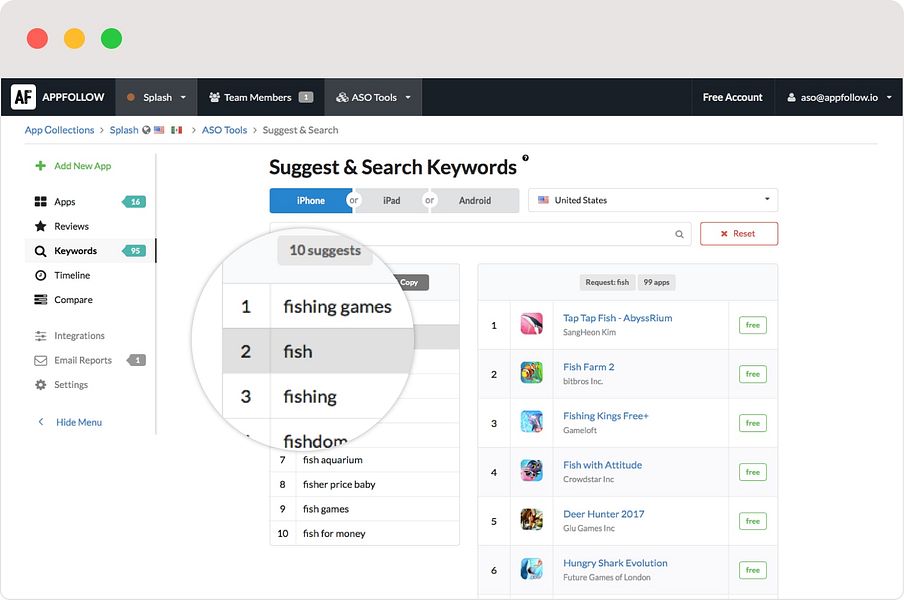Click the Reset button
Viewport: 904px width, 600px height.
tap(738, 233)
